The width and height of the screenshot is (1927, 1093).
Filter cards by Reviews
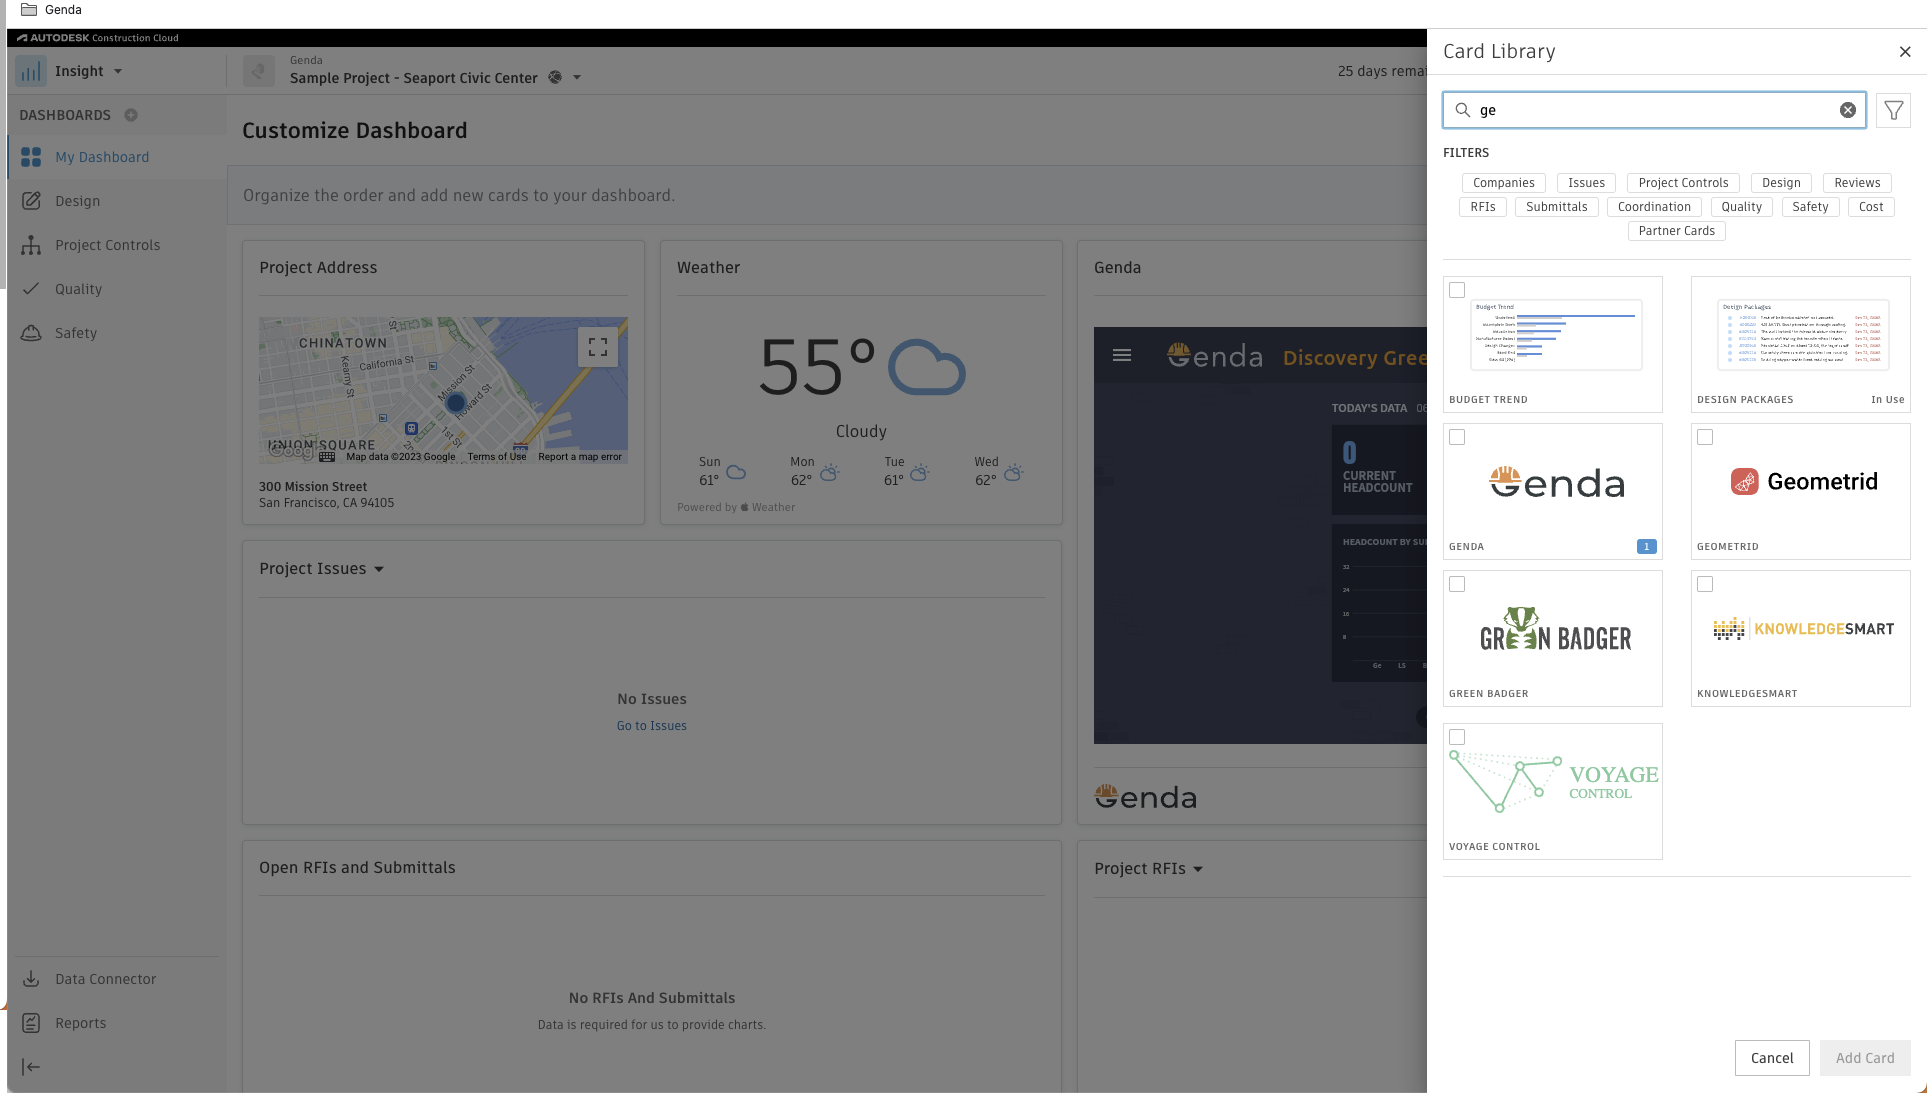click(1857, 183)
